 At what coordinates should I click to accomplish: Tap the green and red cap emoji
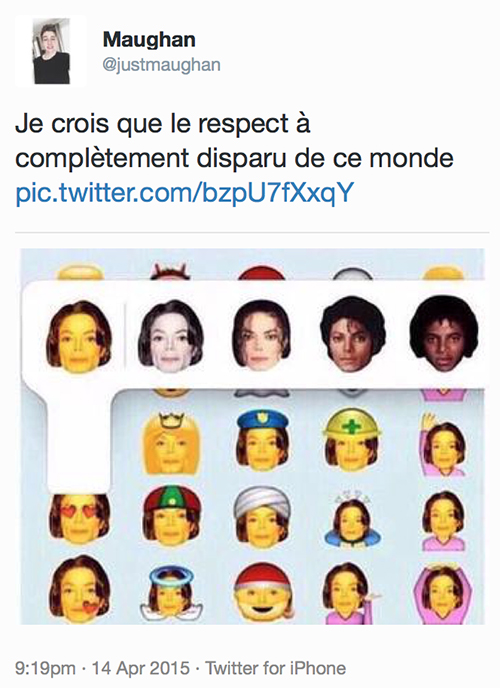click(x=172, y=517)
